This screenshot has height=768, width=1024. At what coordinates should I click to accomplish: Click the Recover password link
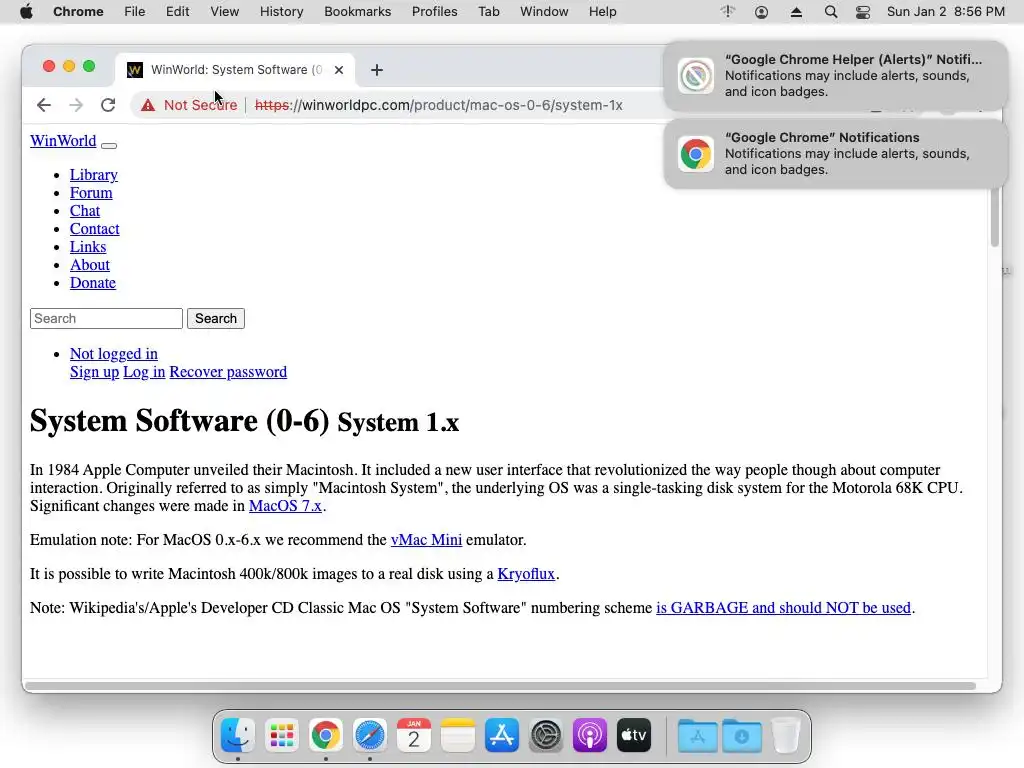pyautogui.click(x=228, y=372)
